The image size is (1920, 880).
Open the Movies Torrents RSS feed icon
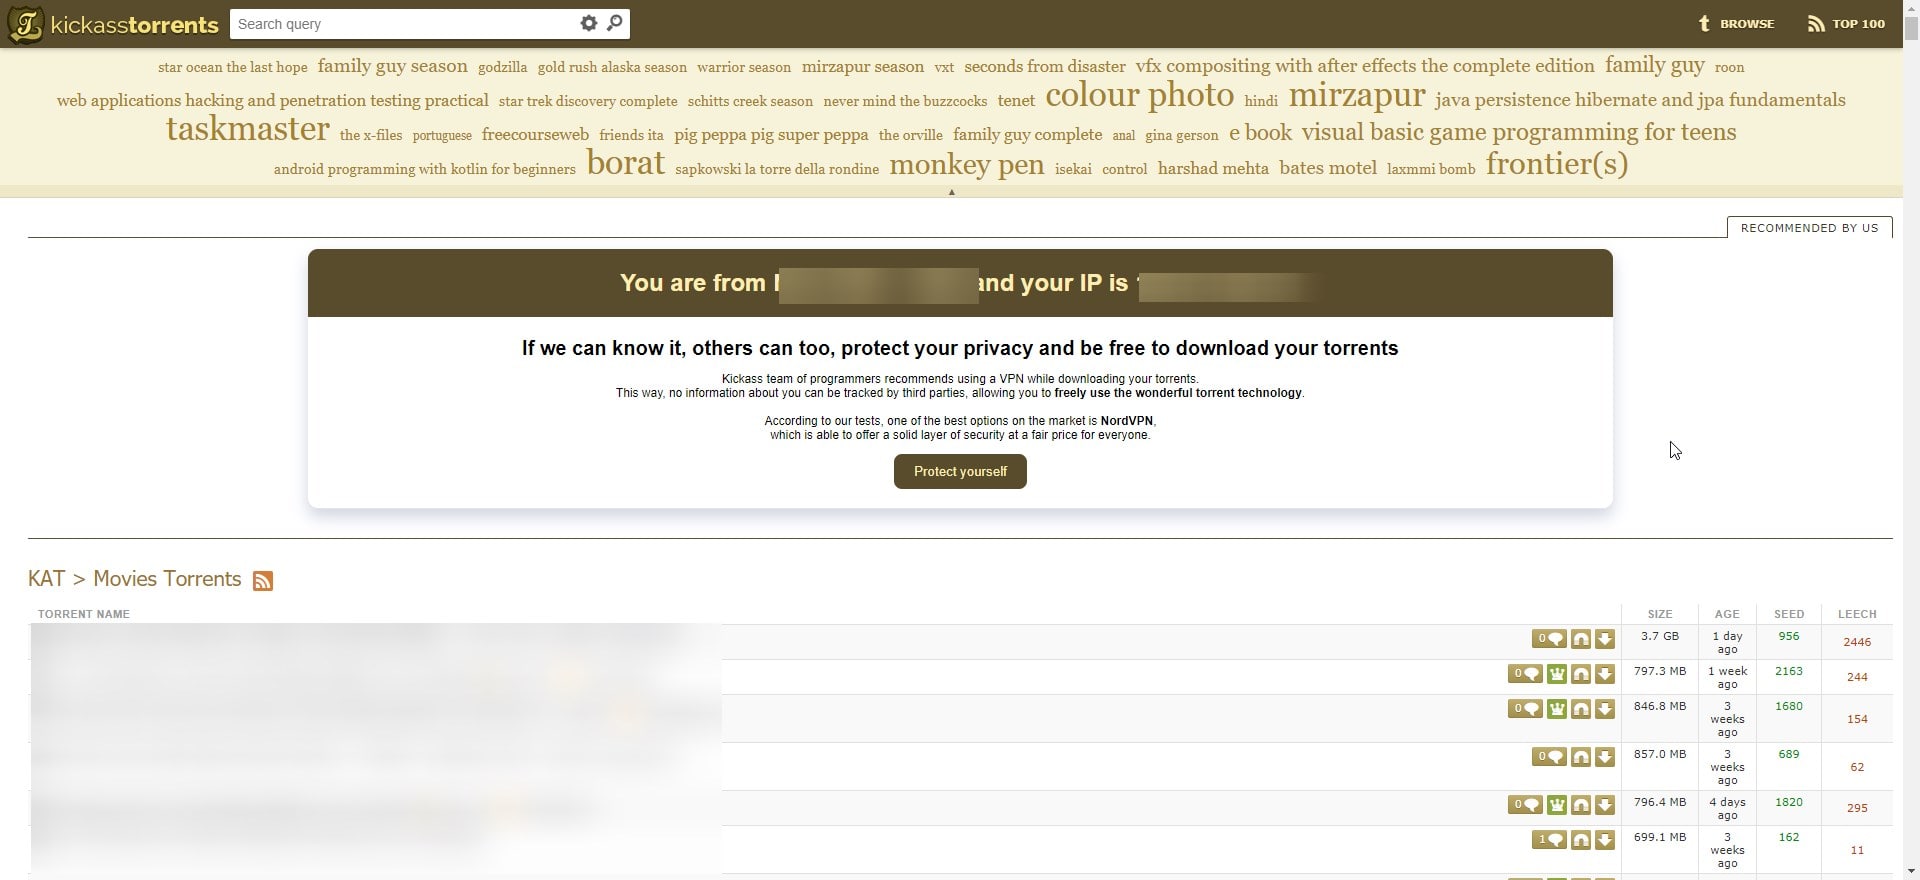(263, 581)
